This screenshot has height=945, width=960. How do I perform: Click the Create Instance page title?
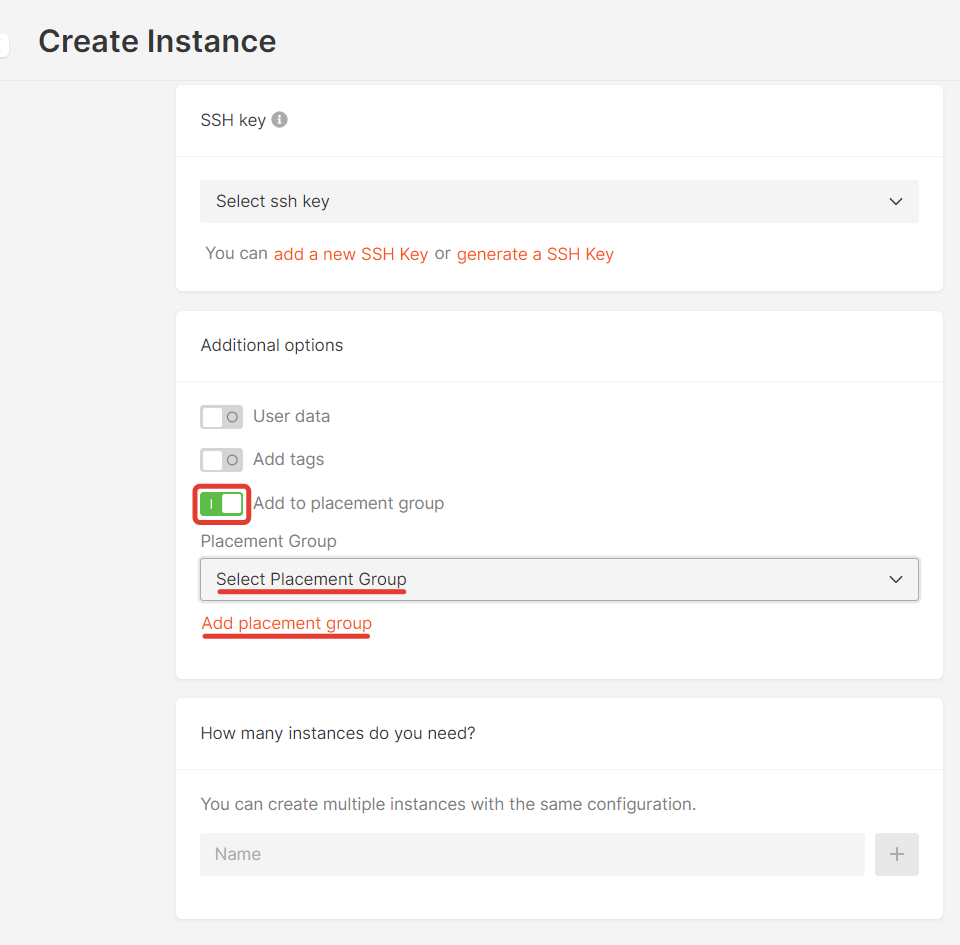[157, 41]
